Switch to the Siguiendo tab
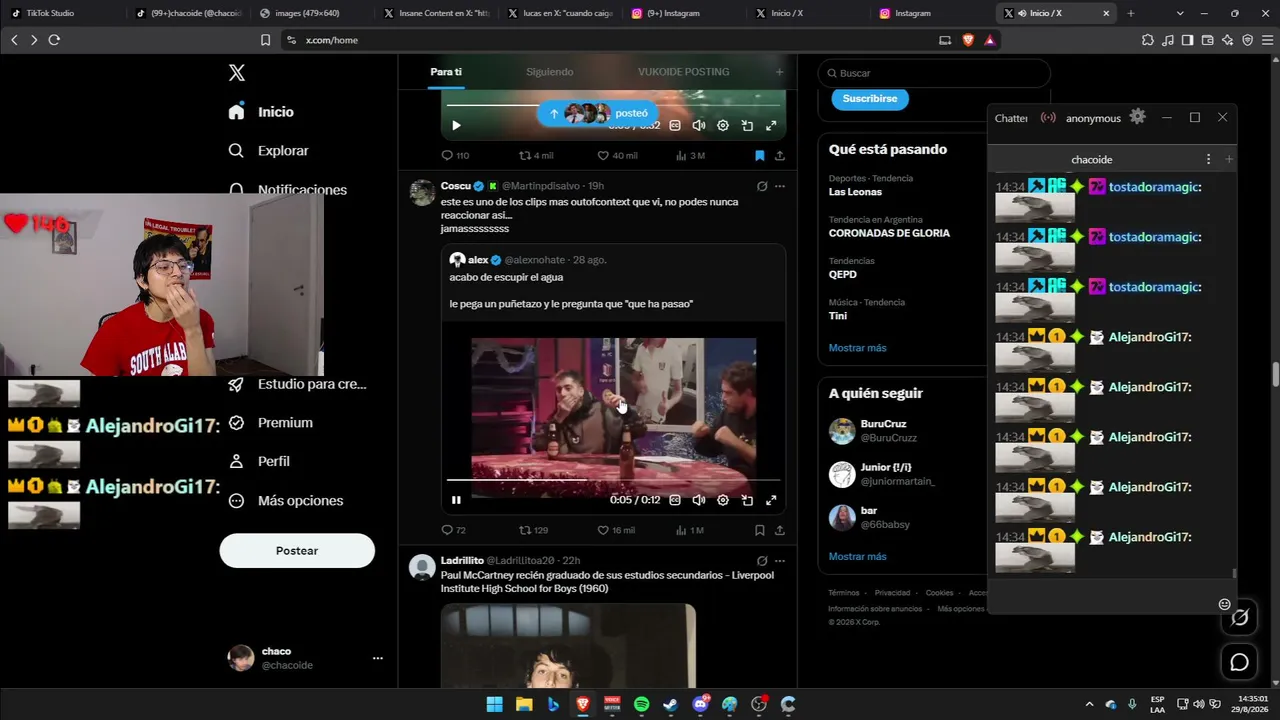1280x720 pixels. click(x=550, y=72)
